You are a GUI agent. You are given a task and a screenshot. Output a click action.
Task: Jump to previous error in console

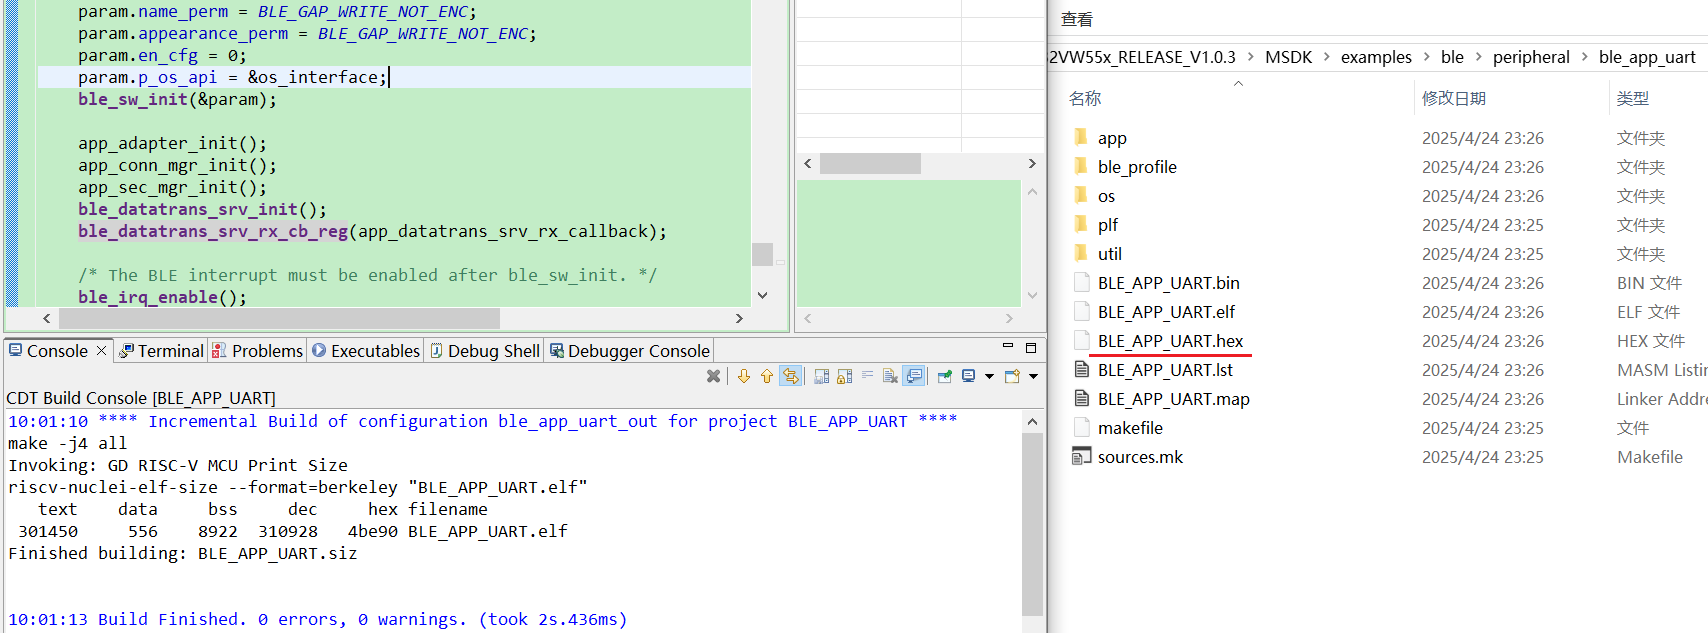tap(767, 376)
